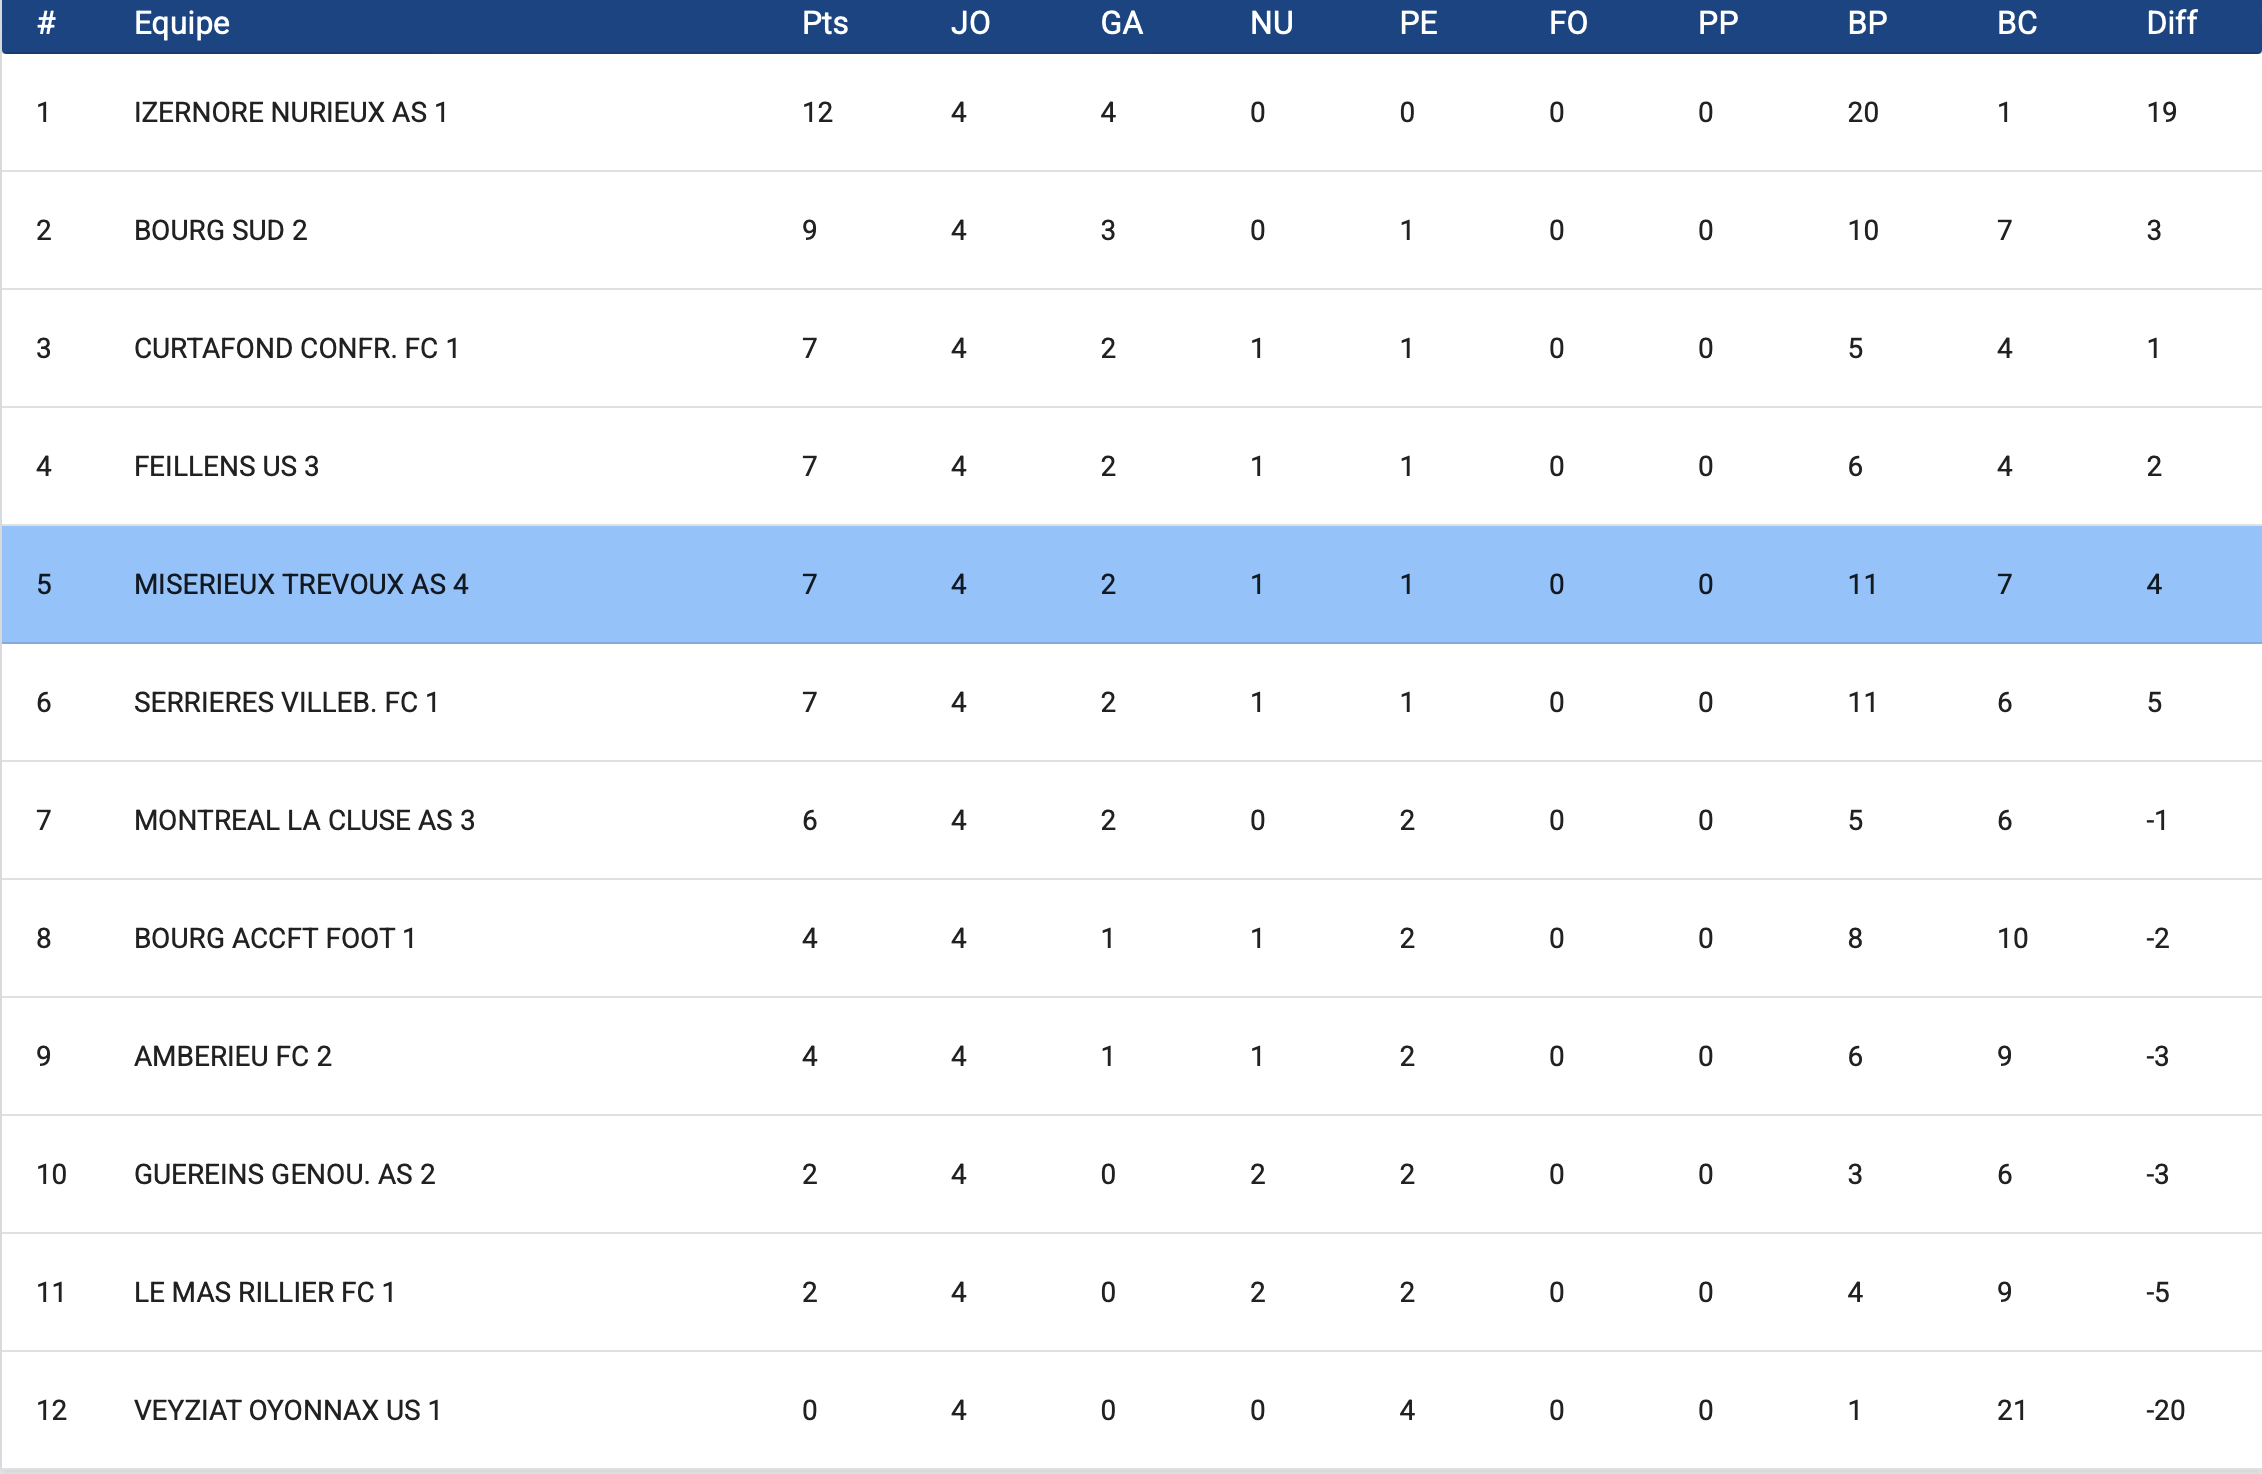
Task: Sort by the Pts column header
Action: coord(824,23)
